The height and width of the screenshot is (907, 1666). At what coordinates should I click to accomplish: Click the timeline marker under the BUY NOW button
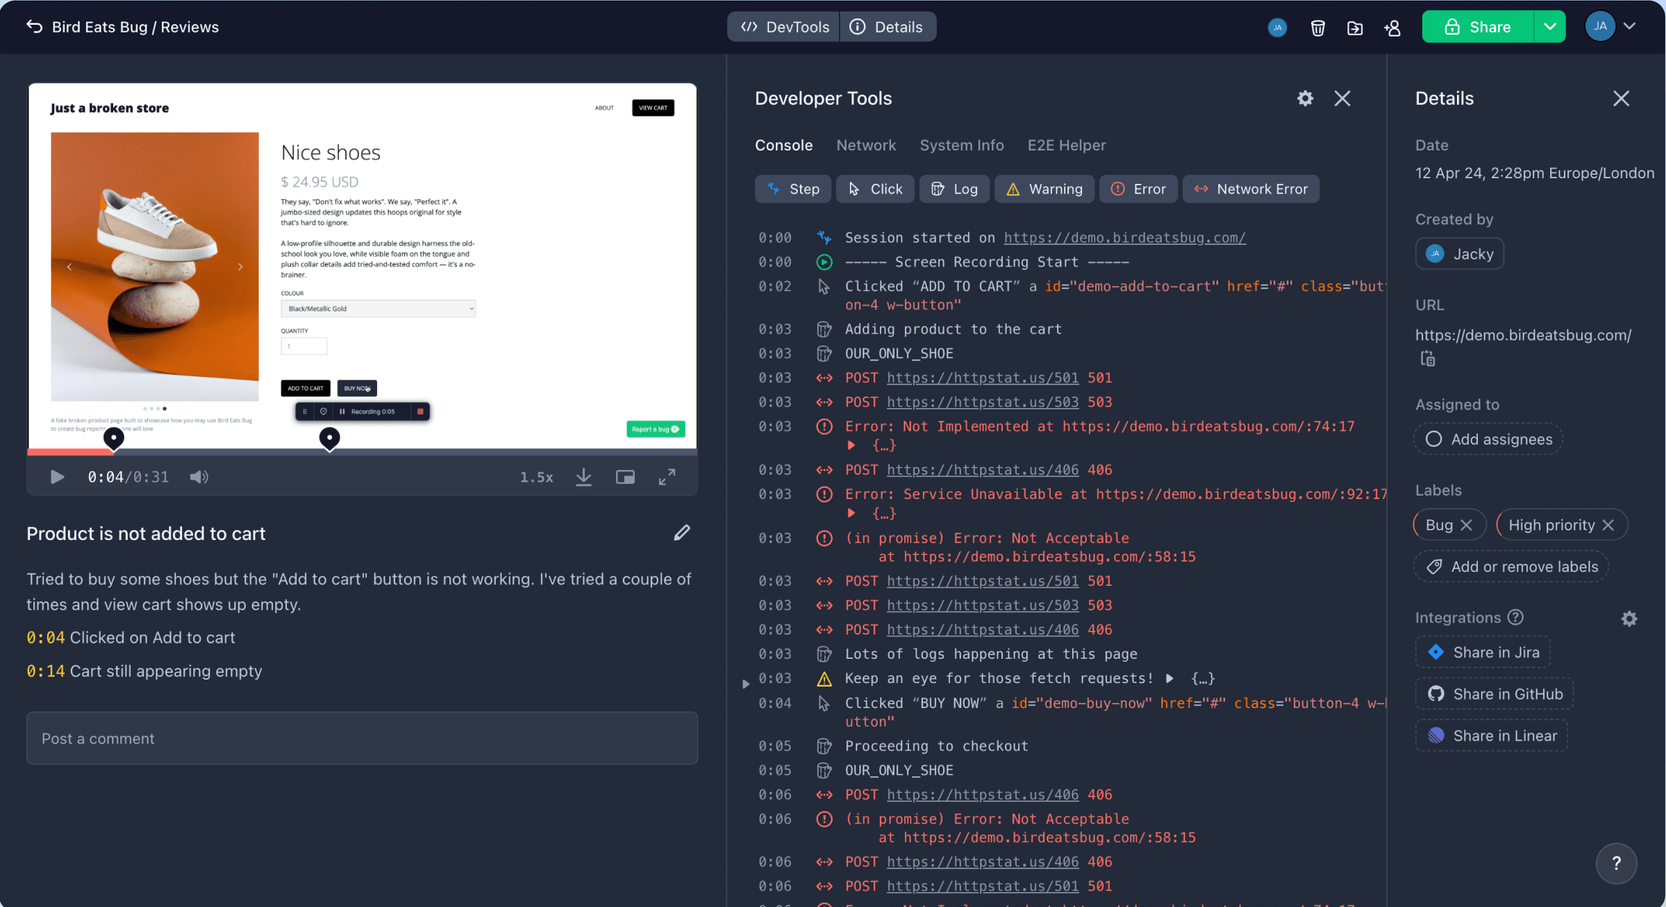[329, 438]
